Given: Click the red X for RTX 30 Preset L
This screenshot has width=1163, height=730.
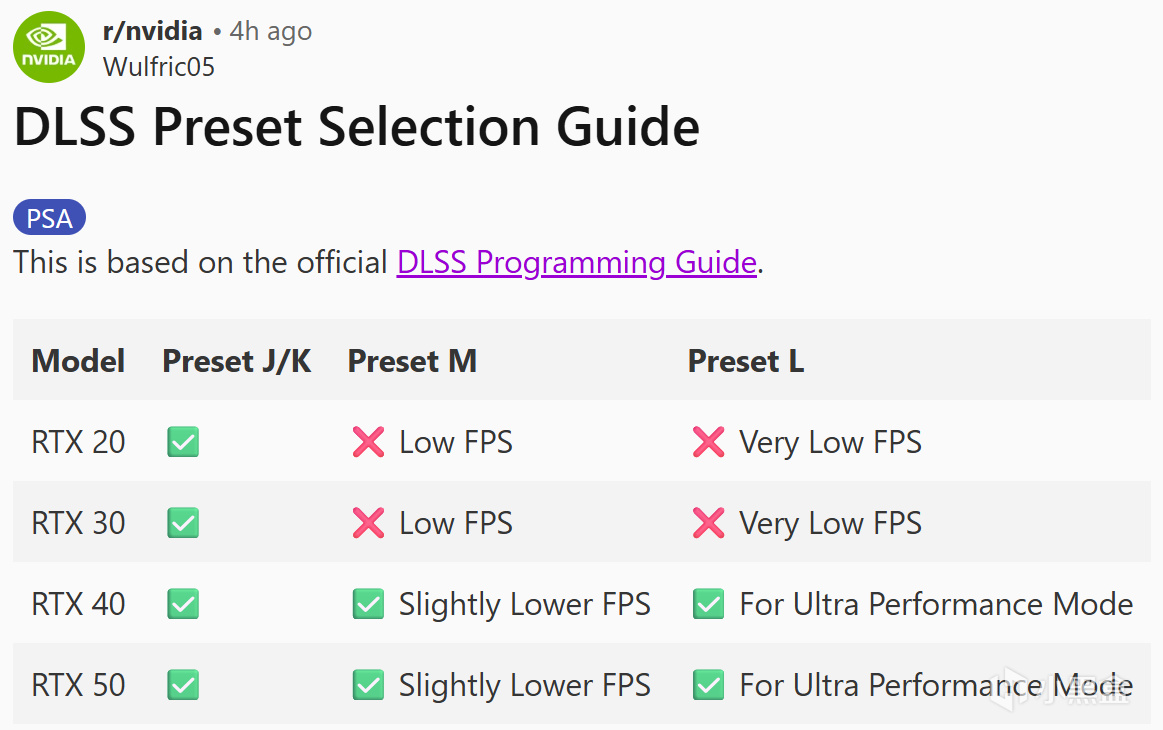Looking at the screenshot, I should pos(708,523).
